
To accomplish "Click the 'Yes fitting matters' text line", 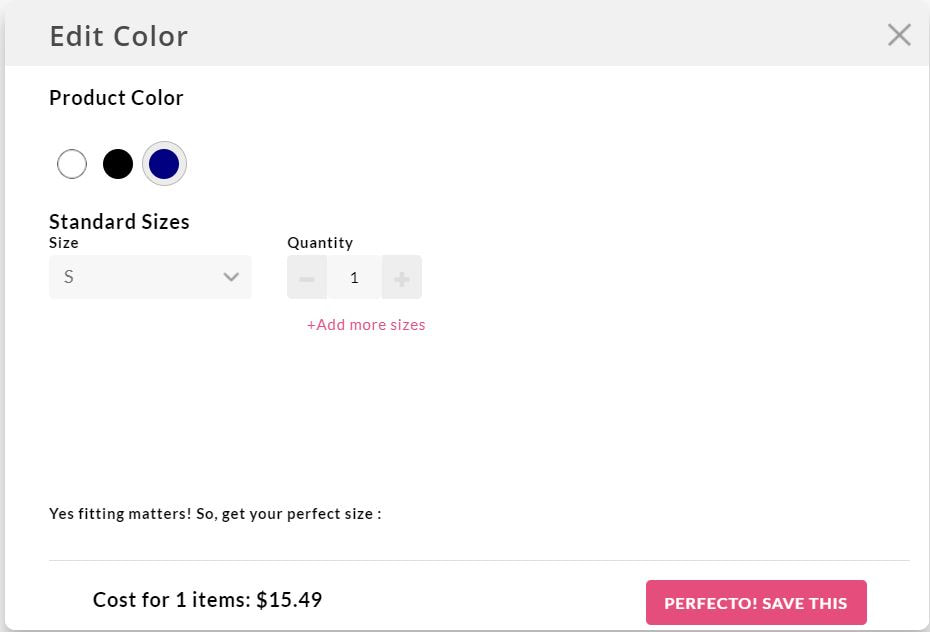I will (215, 514).
